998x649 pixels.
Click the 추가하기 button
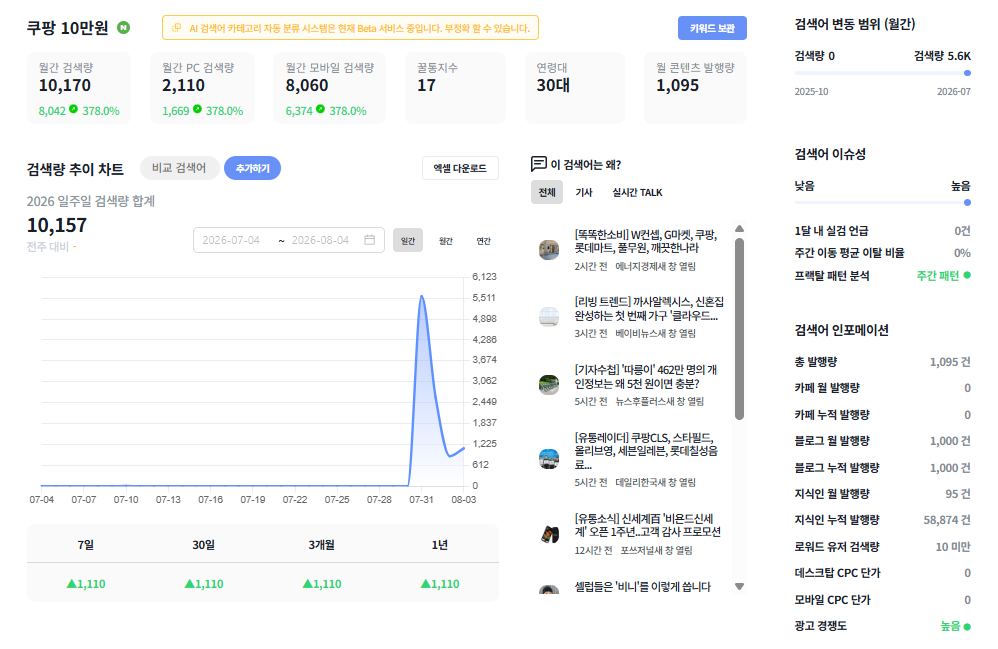tap(252, 168)
